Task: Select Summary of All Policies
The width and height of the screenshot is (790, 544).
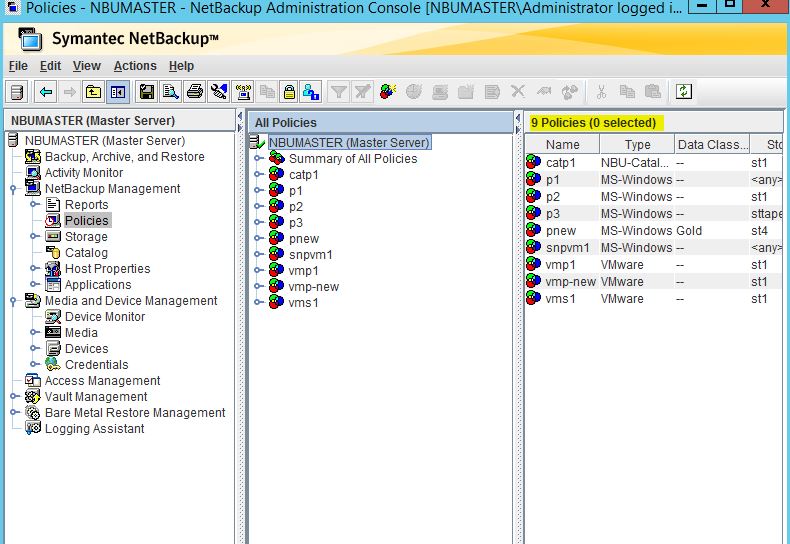Action: coord(353,159)
